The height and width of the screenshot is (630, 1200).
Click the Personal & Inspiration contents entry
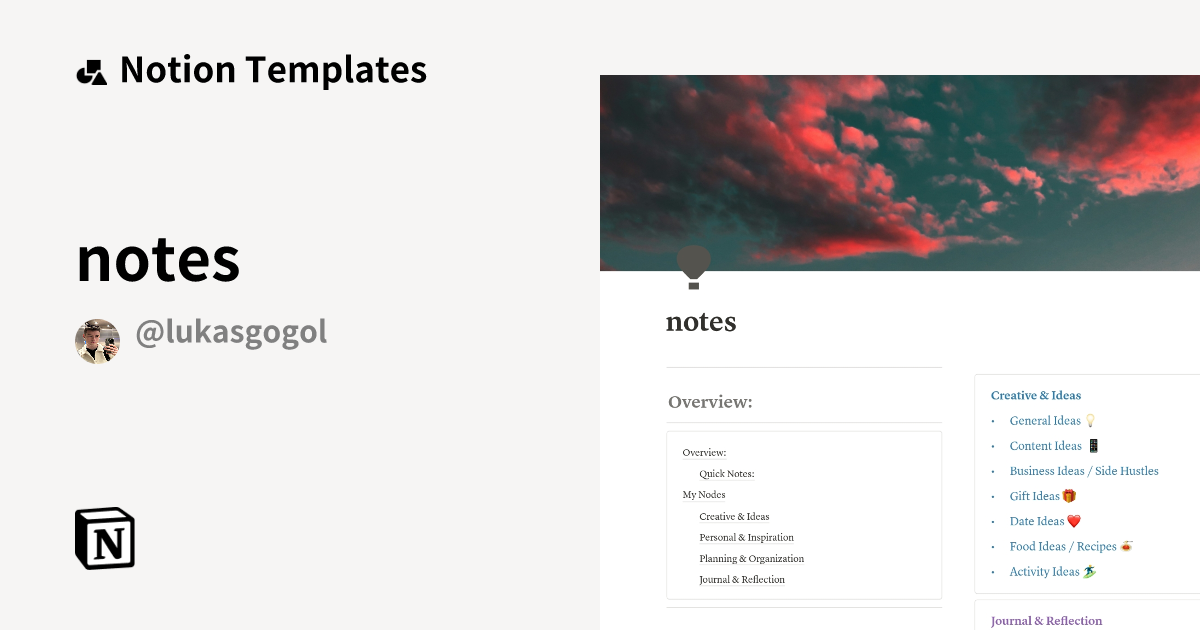[x=746, y=537]
